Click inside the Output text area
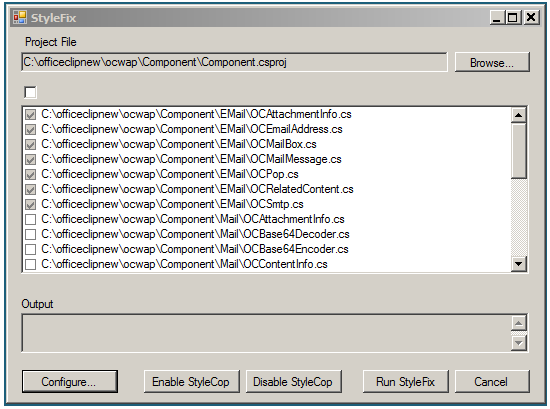The height and width of the screenshot is (409, 550). coord(266,333)
